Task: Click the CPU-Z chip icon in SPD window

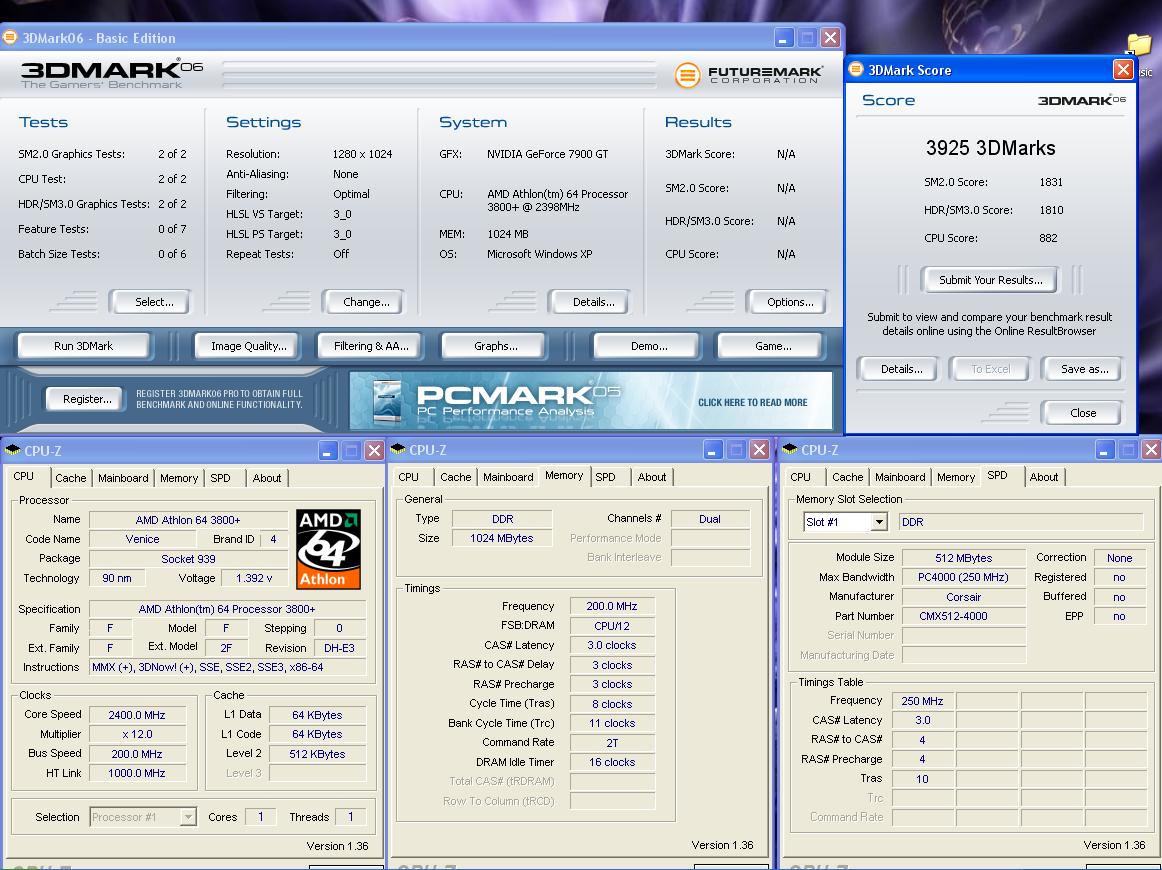Action: [790, 450]
